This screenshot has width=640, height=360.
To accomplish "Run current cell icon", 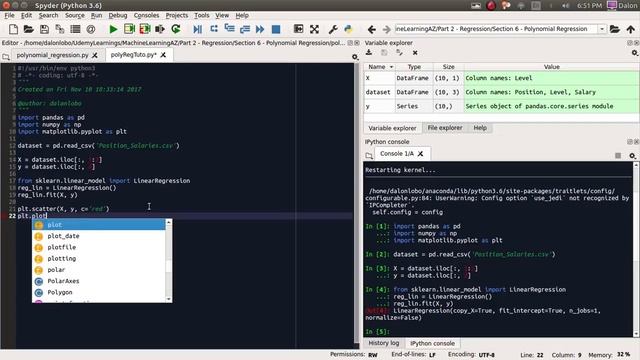I will (x=129, y=29).
